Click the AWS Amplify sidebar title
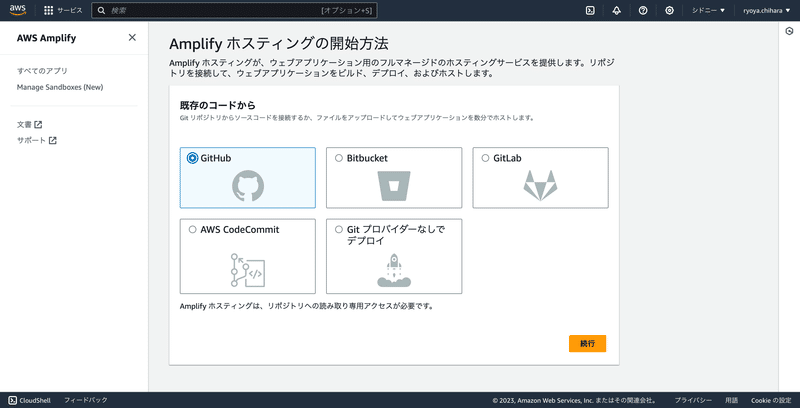Viewport: 800px width, 408px height. (46, 38)
